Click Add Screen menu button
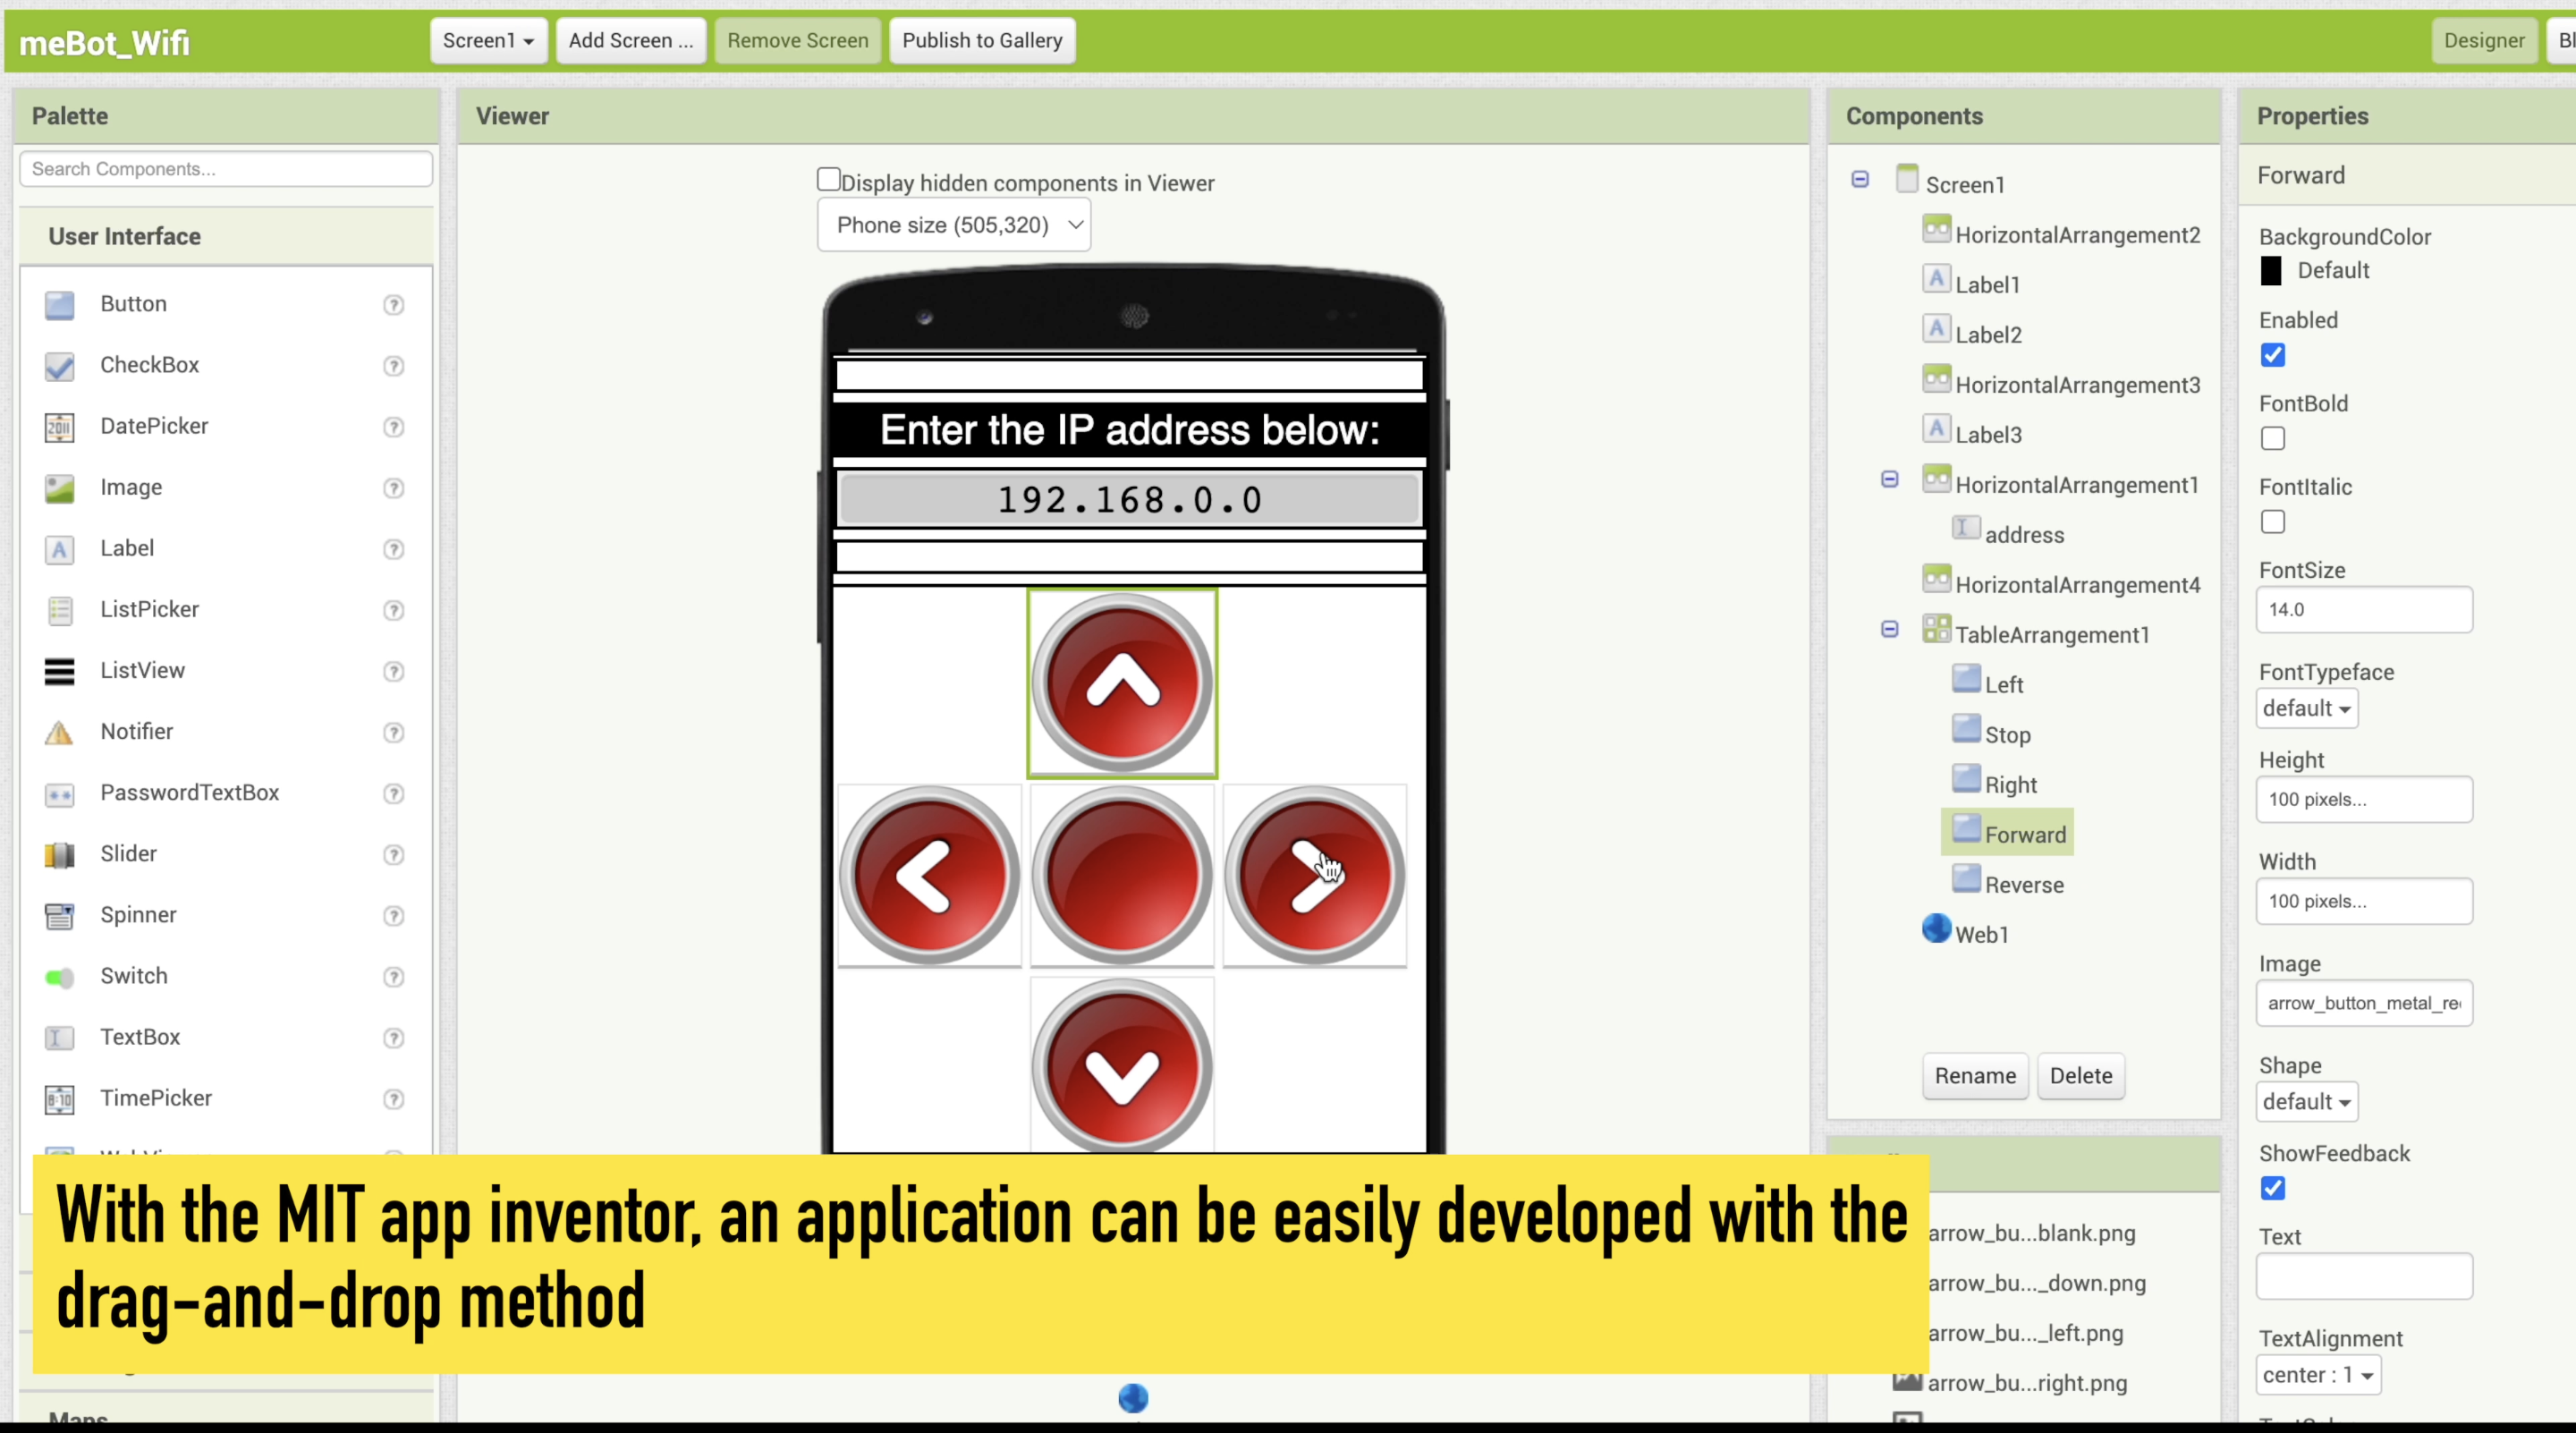 tap(630, 38)
